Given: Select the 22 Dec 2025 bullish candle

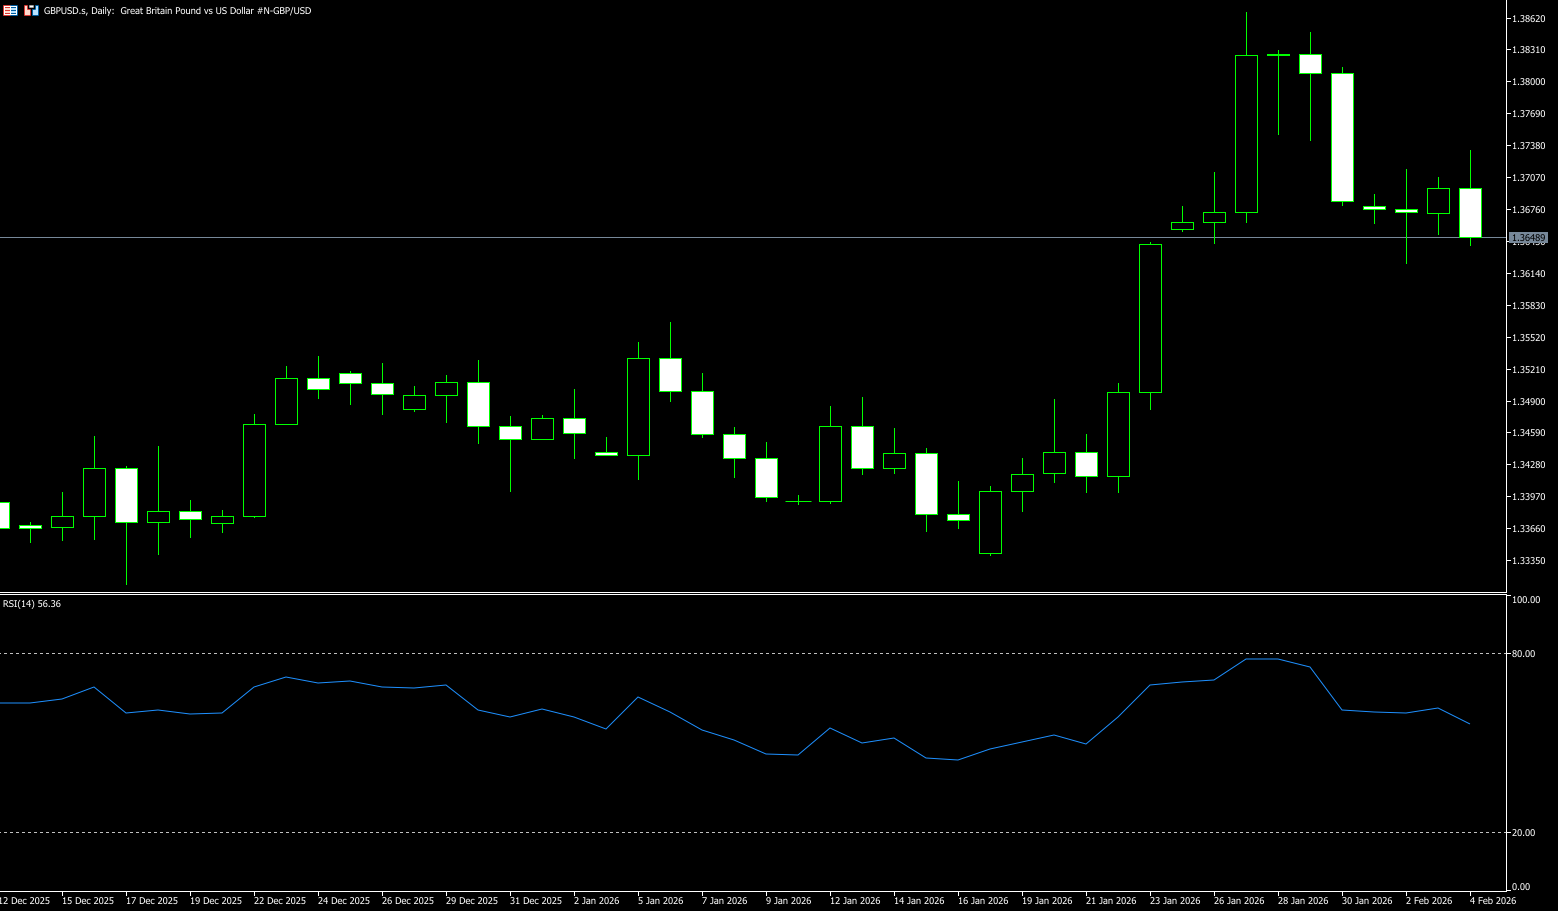Looking at the screenshot, I should click(254, 470).
